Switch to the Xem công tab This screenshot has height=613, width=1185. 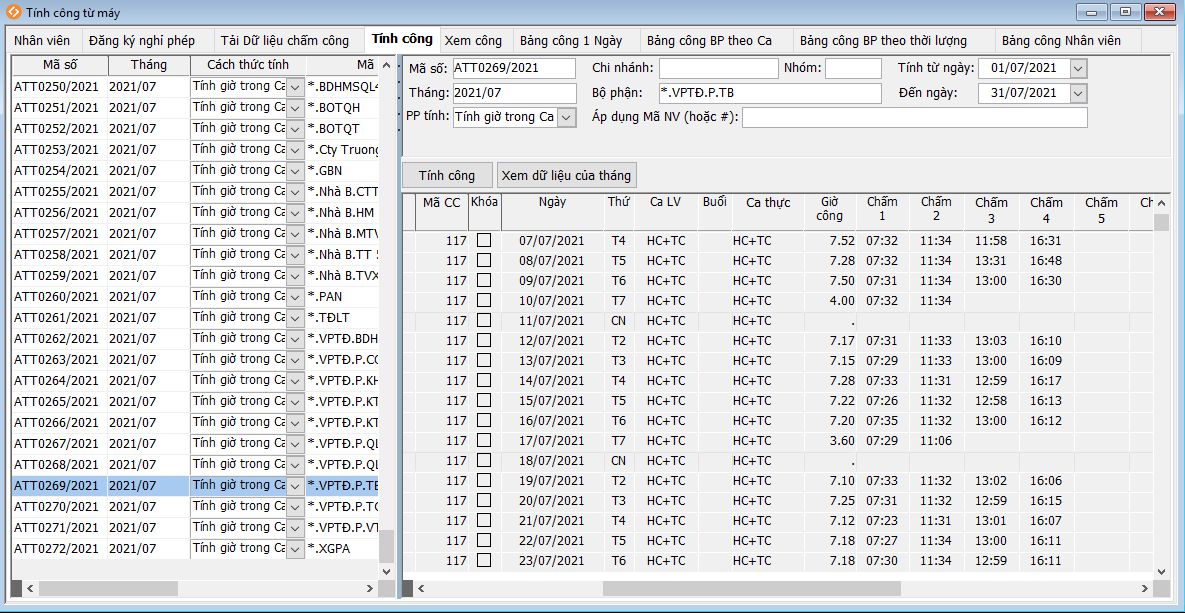[473, 41]
